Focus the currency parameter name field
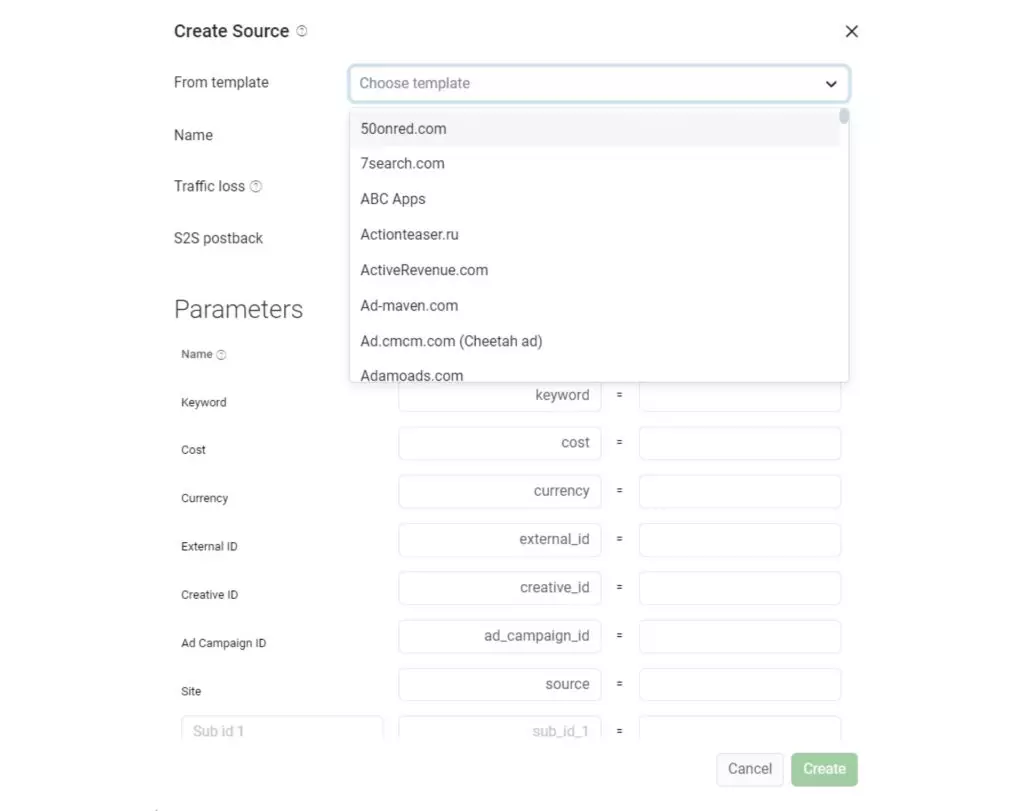The height and width of the screenshot is (811, 1024). [499, 491]
